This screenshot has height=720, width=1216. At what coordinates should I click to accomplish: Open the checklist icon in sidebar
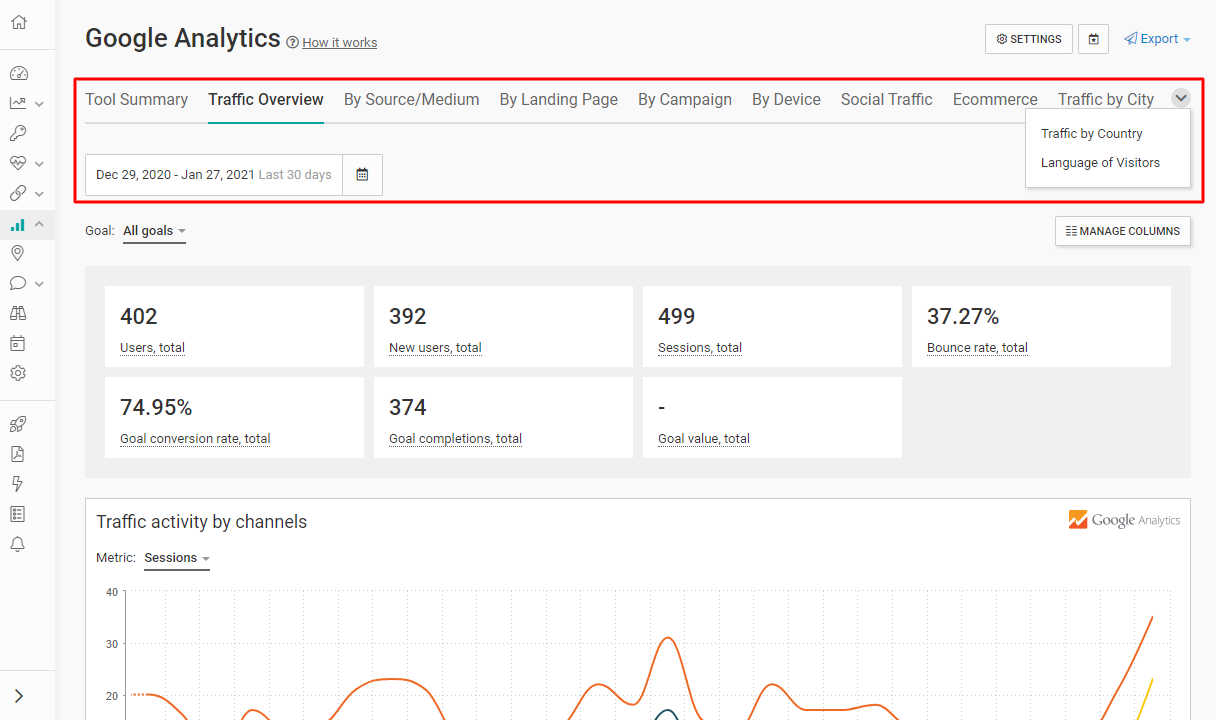tap(18, 514)
